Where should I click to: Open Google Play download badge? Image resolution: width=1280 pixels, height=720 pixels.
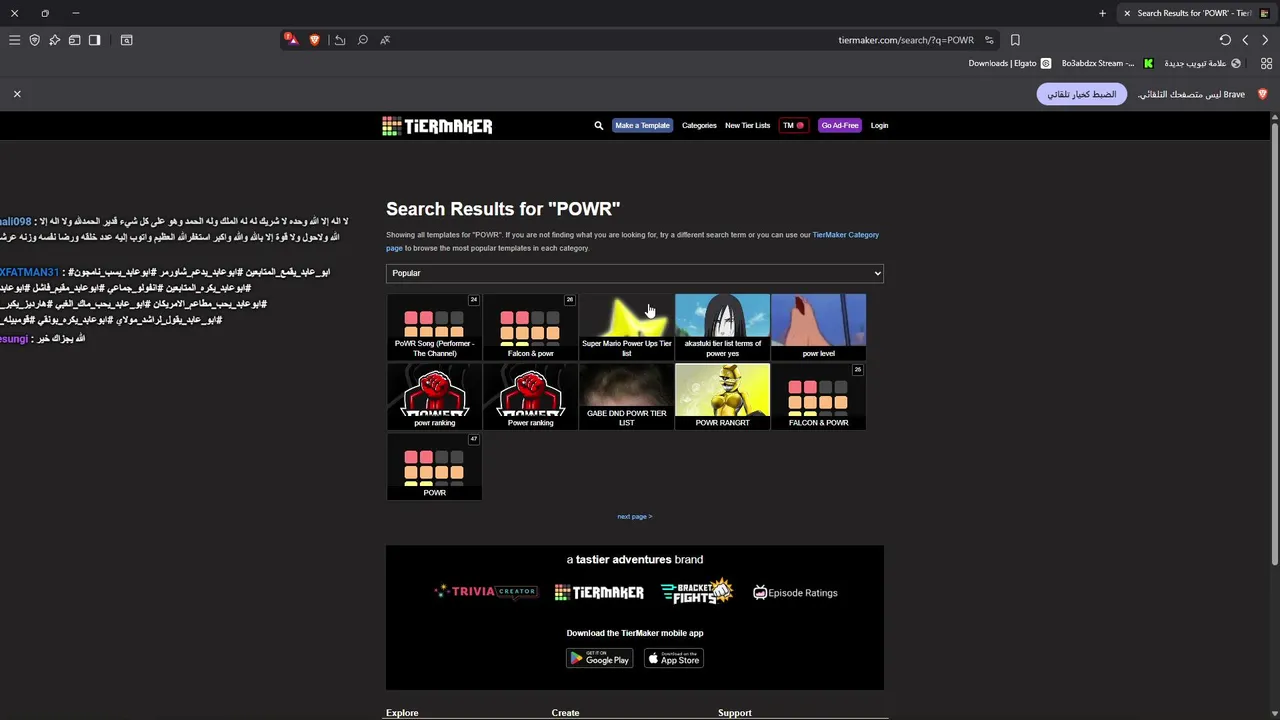(x=600, y=658)
